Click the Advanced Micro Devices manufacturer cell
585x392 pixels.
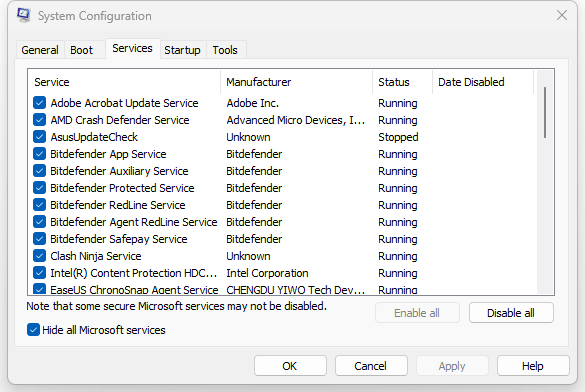click(295, 120)
